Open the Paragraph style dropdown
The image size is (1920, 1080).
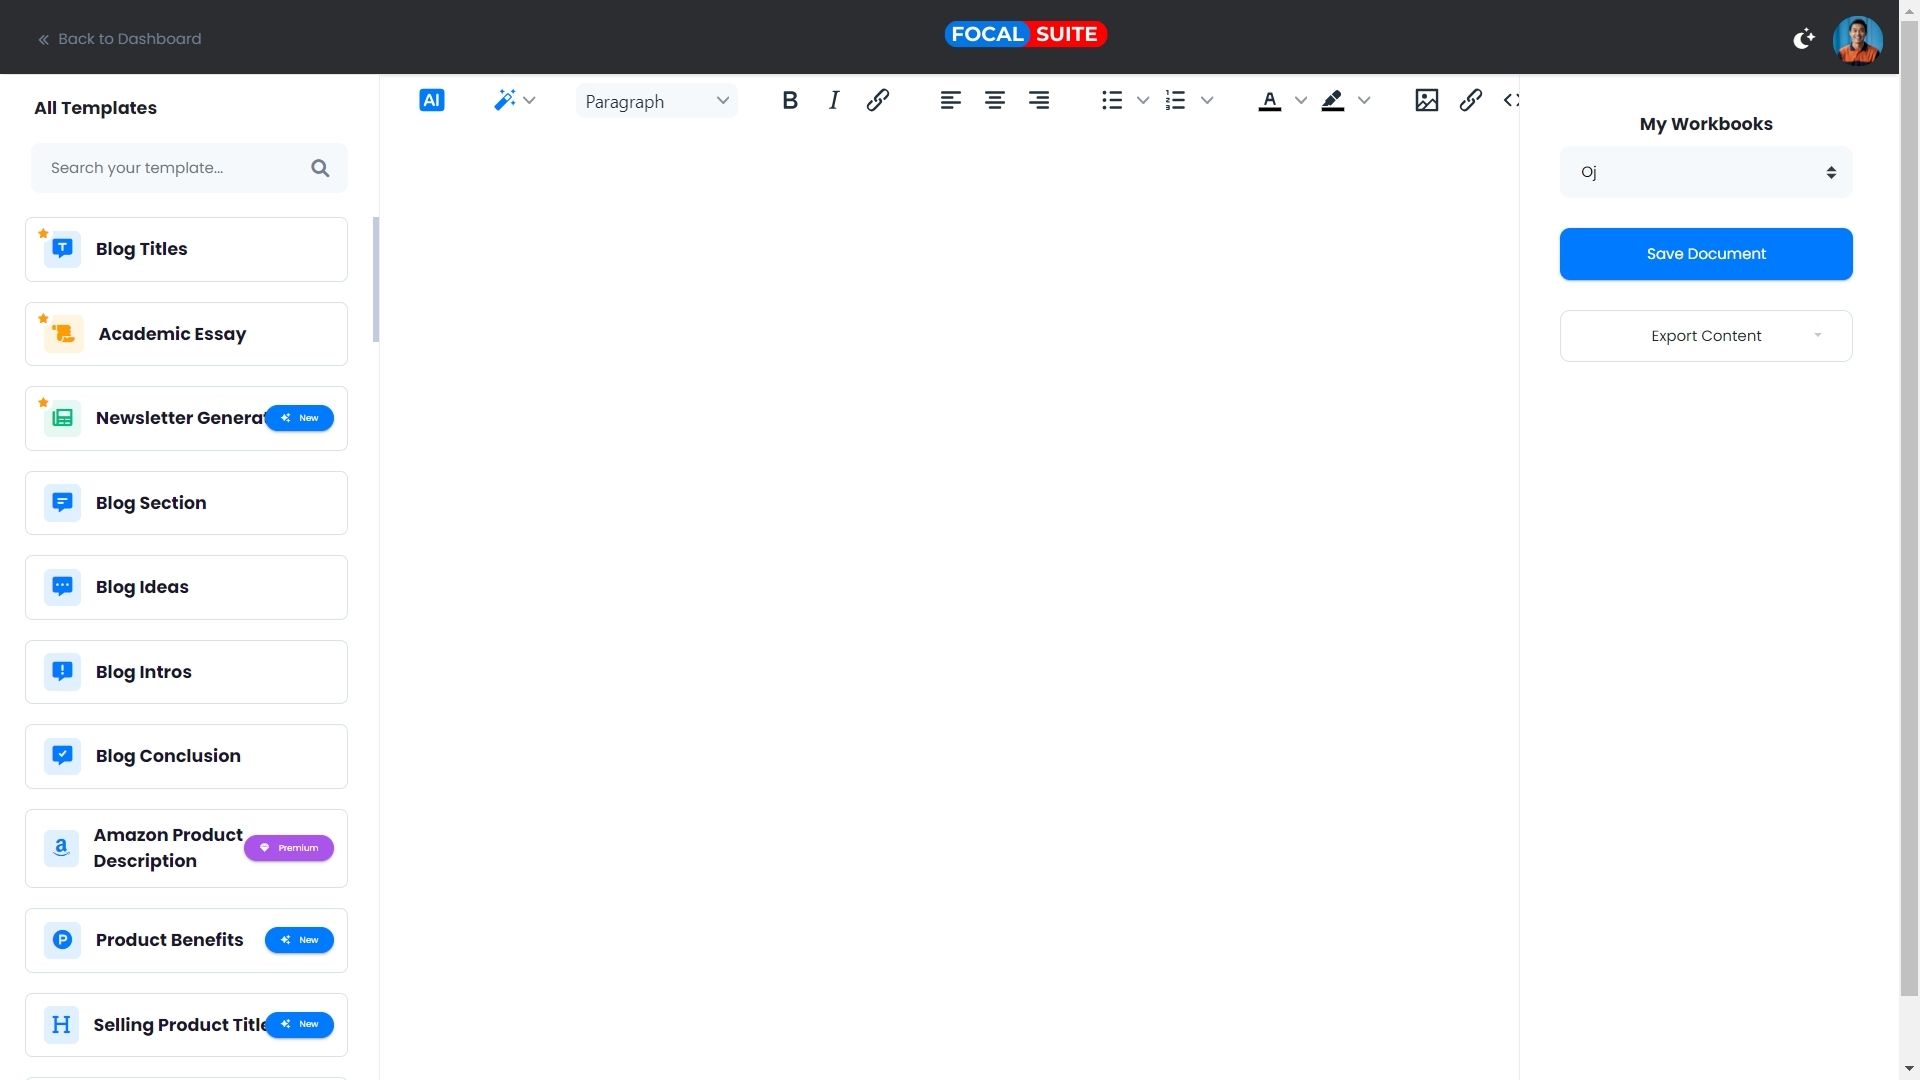(x=656, y=101)
